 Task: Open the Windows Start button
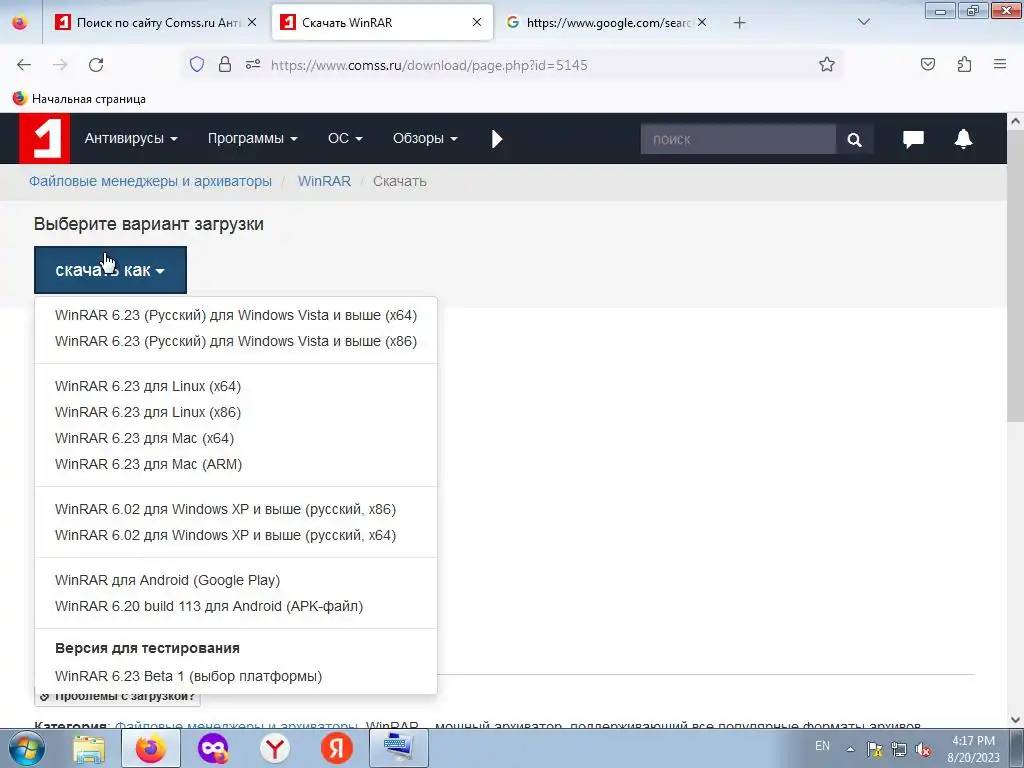click(x=27, y=748)
